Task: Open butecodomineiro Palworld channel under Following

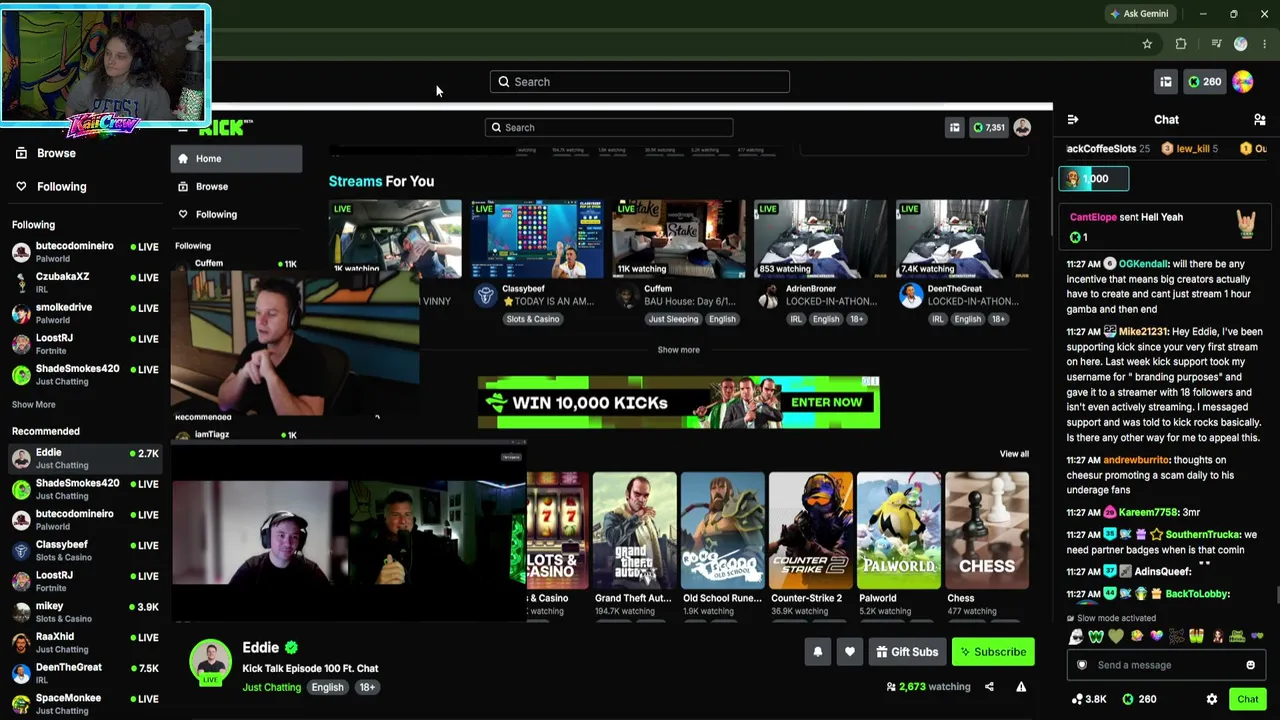Action: pyautogui.click(x=85, y=251)
